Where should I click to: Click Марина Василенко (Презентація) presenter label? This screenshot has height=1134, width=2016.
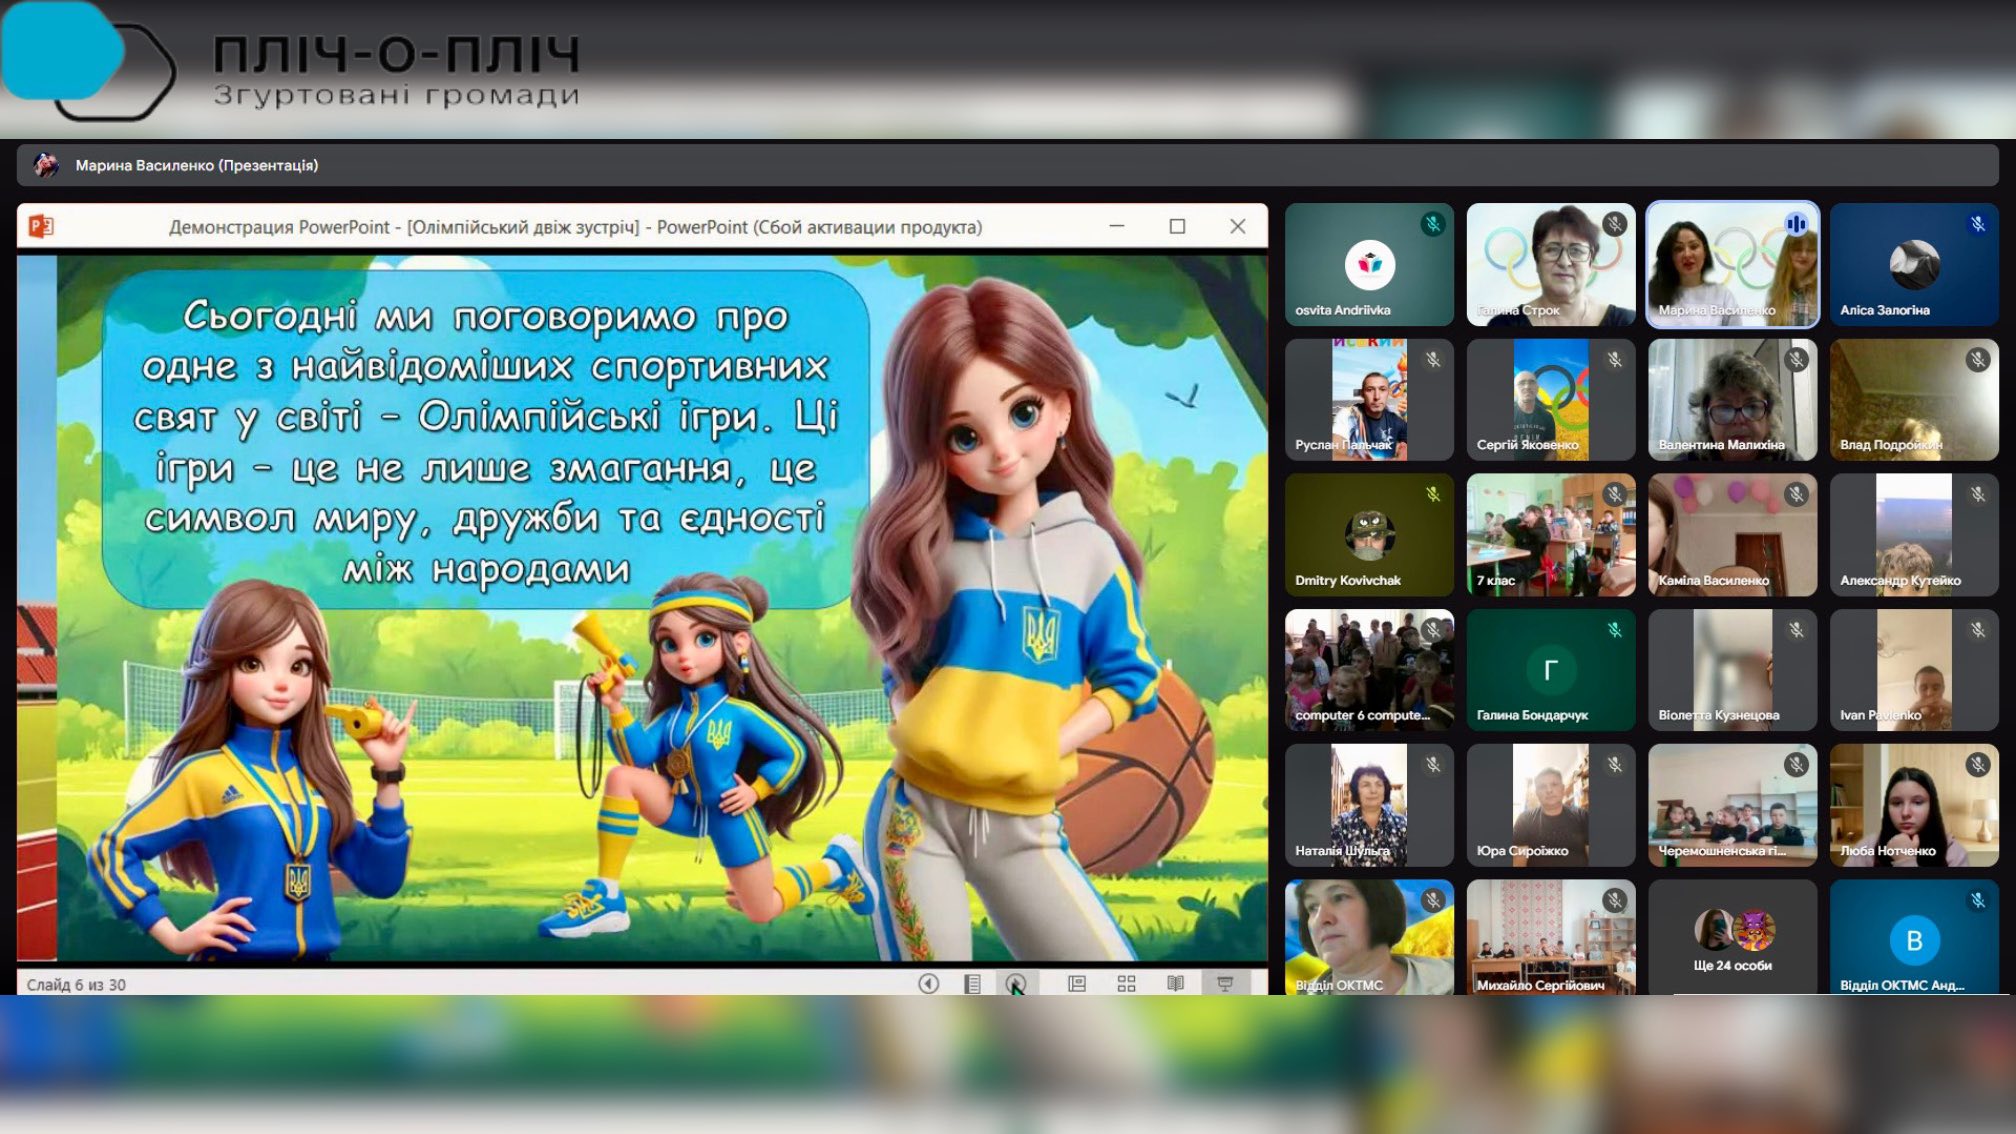pos(196,165)
